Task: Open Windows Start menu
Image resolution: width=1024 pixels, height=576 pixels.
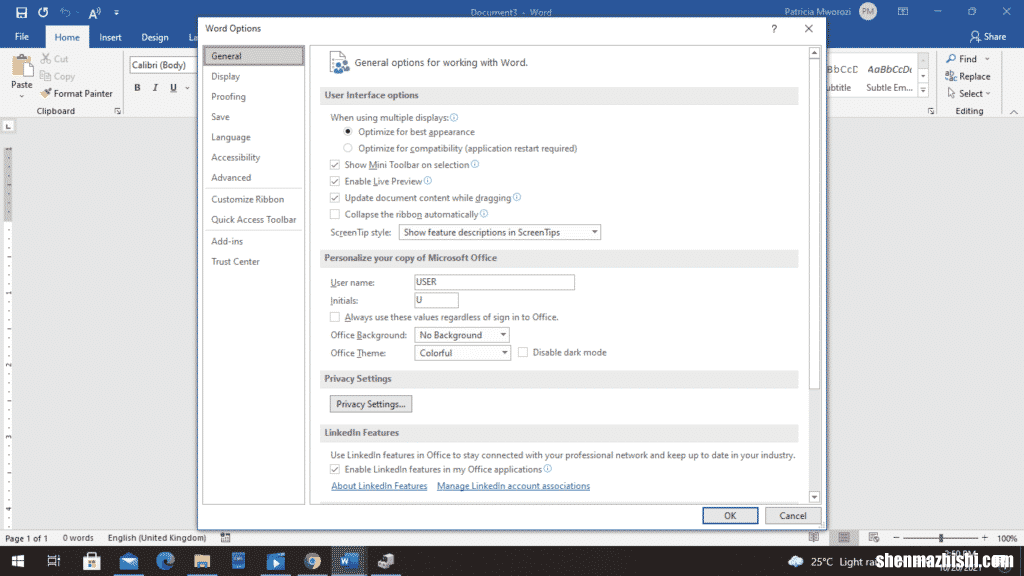Action: click(18, 561)
